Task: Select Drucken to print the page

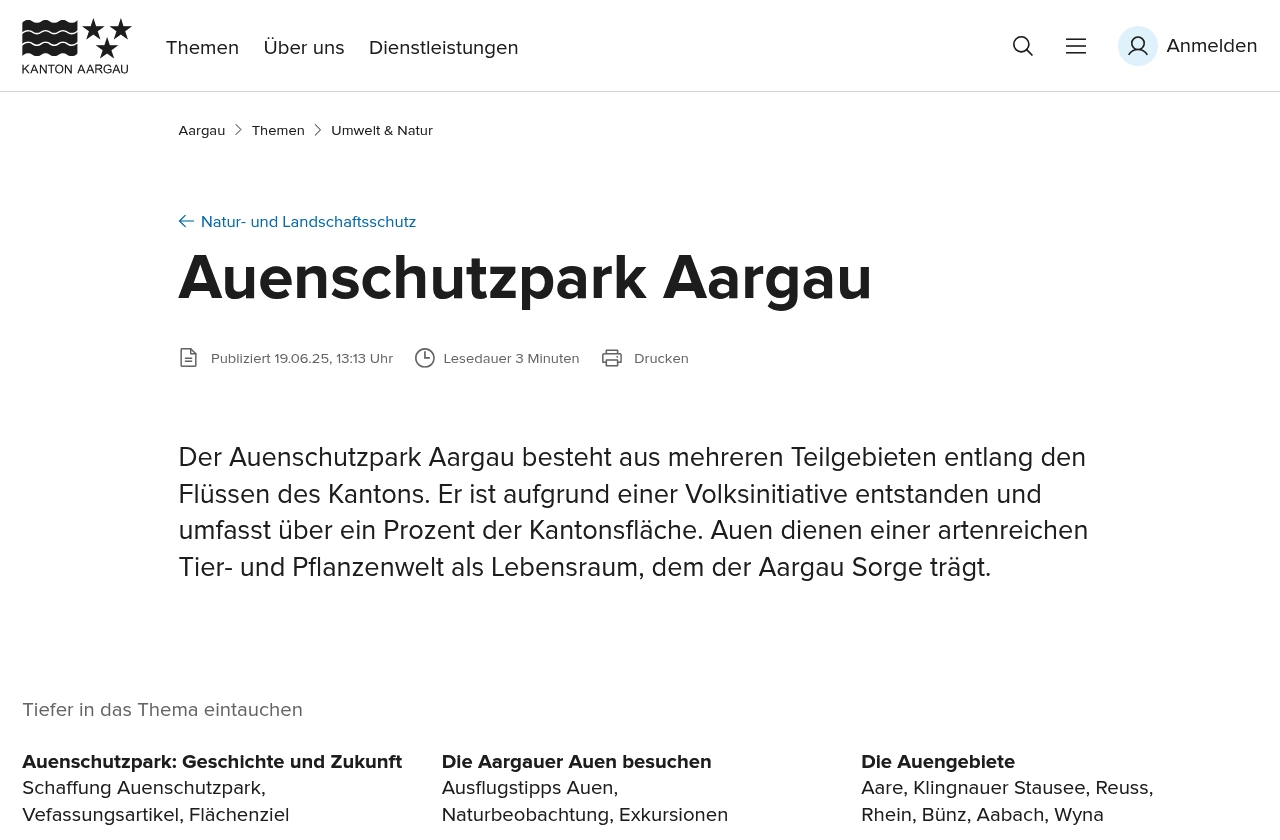Action: pyautogui.click(x=661, y=358)
